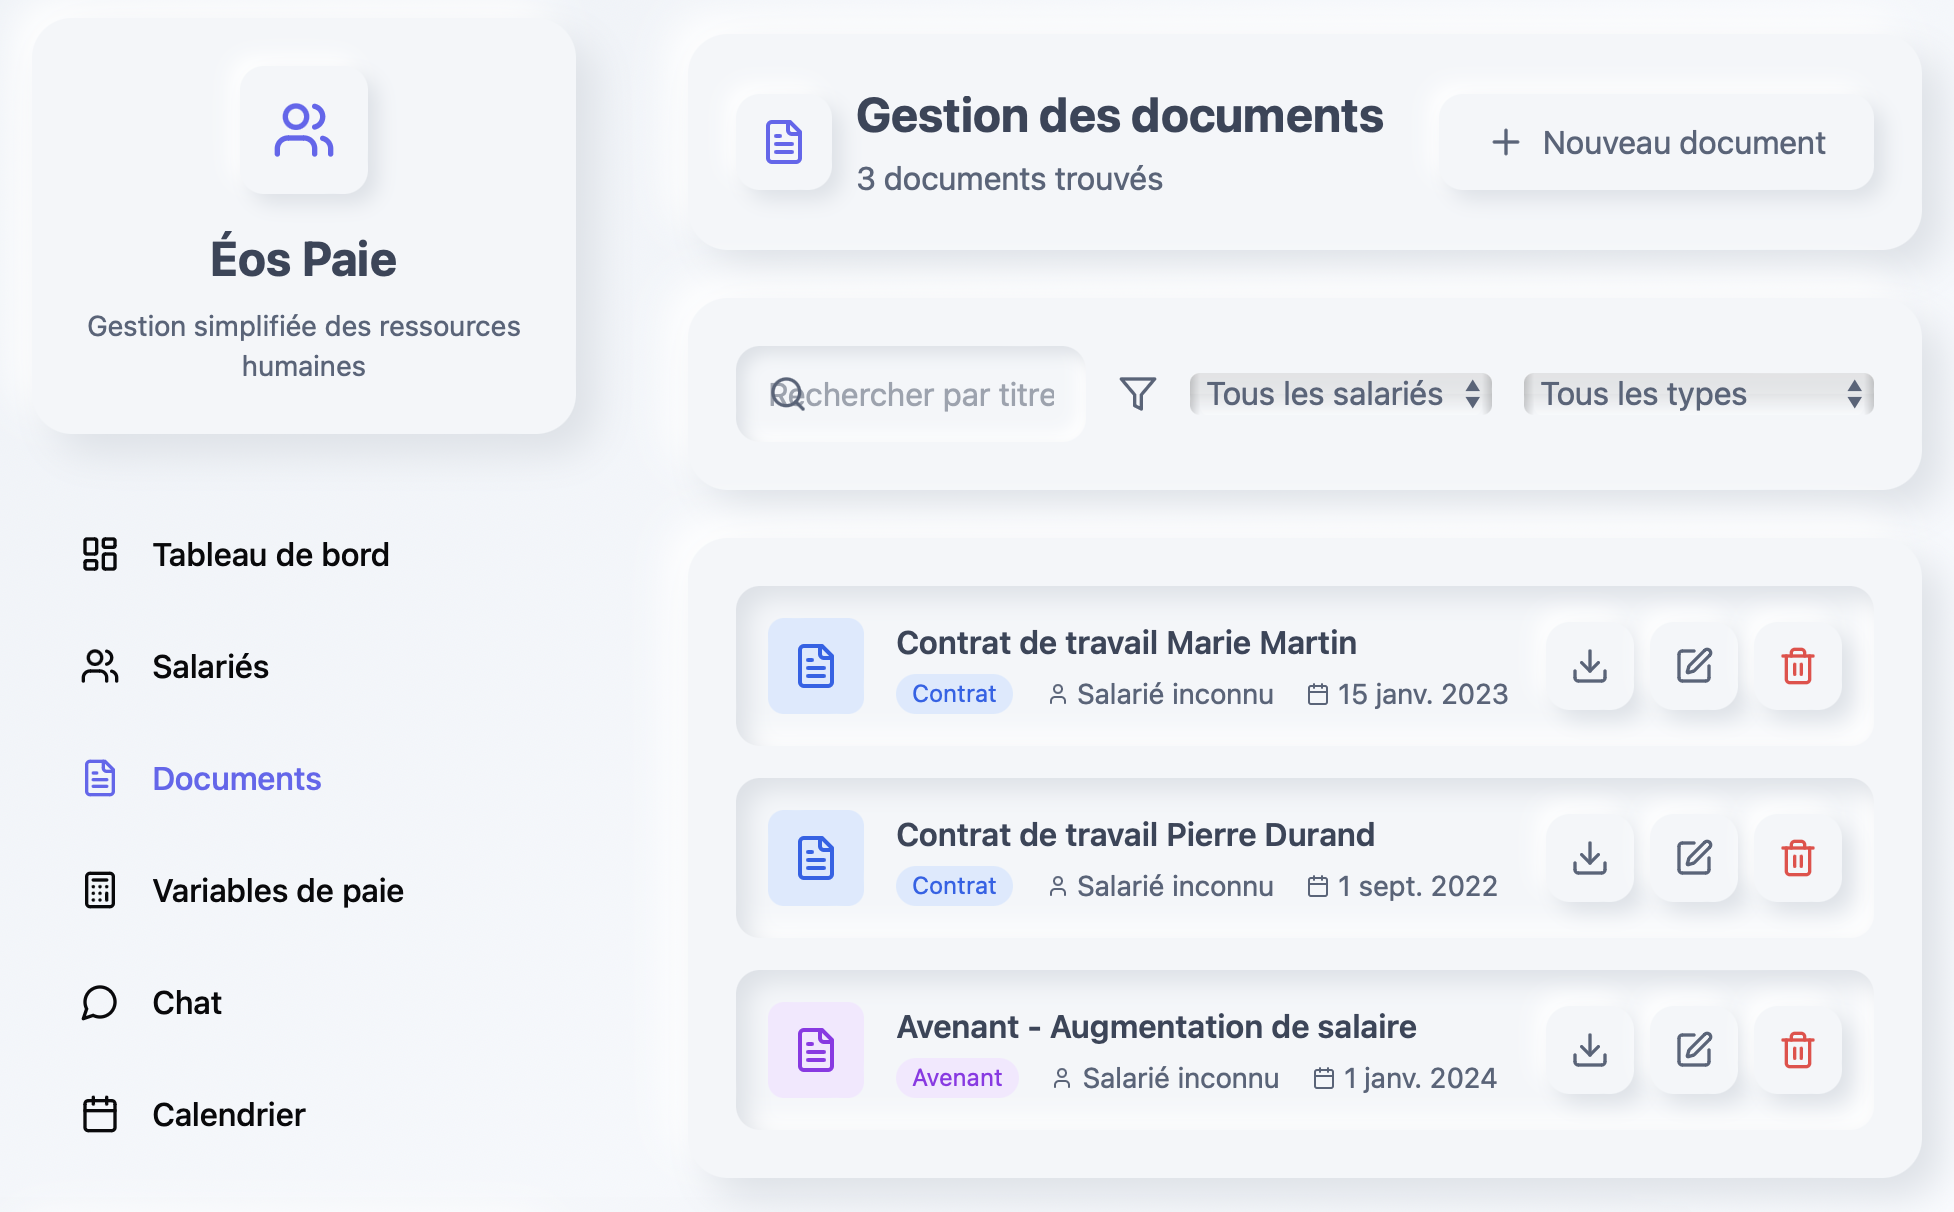Open the Chat page
Screen dimensions: 1954x1212
point(187,1002)
